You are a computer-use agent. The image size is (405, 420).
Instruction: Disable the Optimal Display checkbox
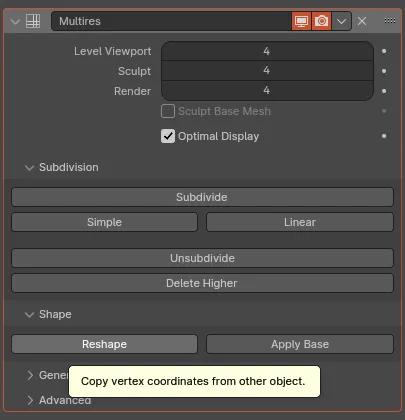[168, 136]
